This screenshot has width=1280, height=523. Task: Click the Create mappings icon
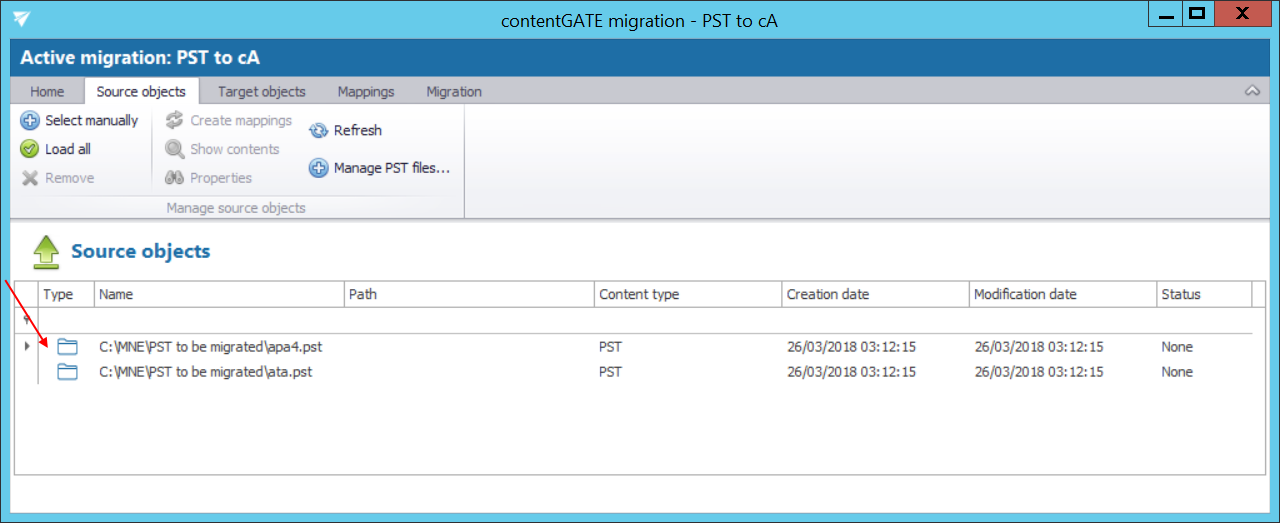pos(175,120)
